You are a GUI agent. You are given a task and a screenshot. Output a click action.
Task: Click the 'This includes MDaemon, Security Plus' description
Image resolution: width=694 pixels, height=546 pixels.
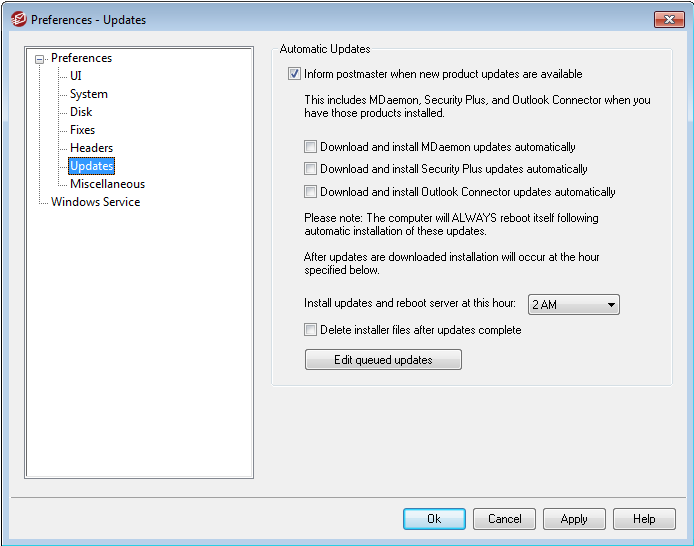point(477,107)
